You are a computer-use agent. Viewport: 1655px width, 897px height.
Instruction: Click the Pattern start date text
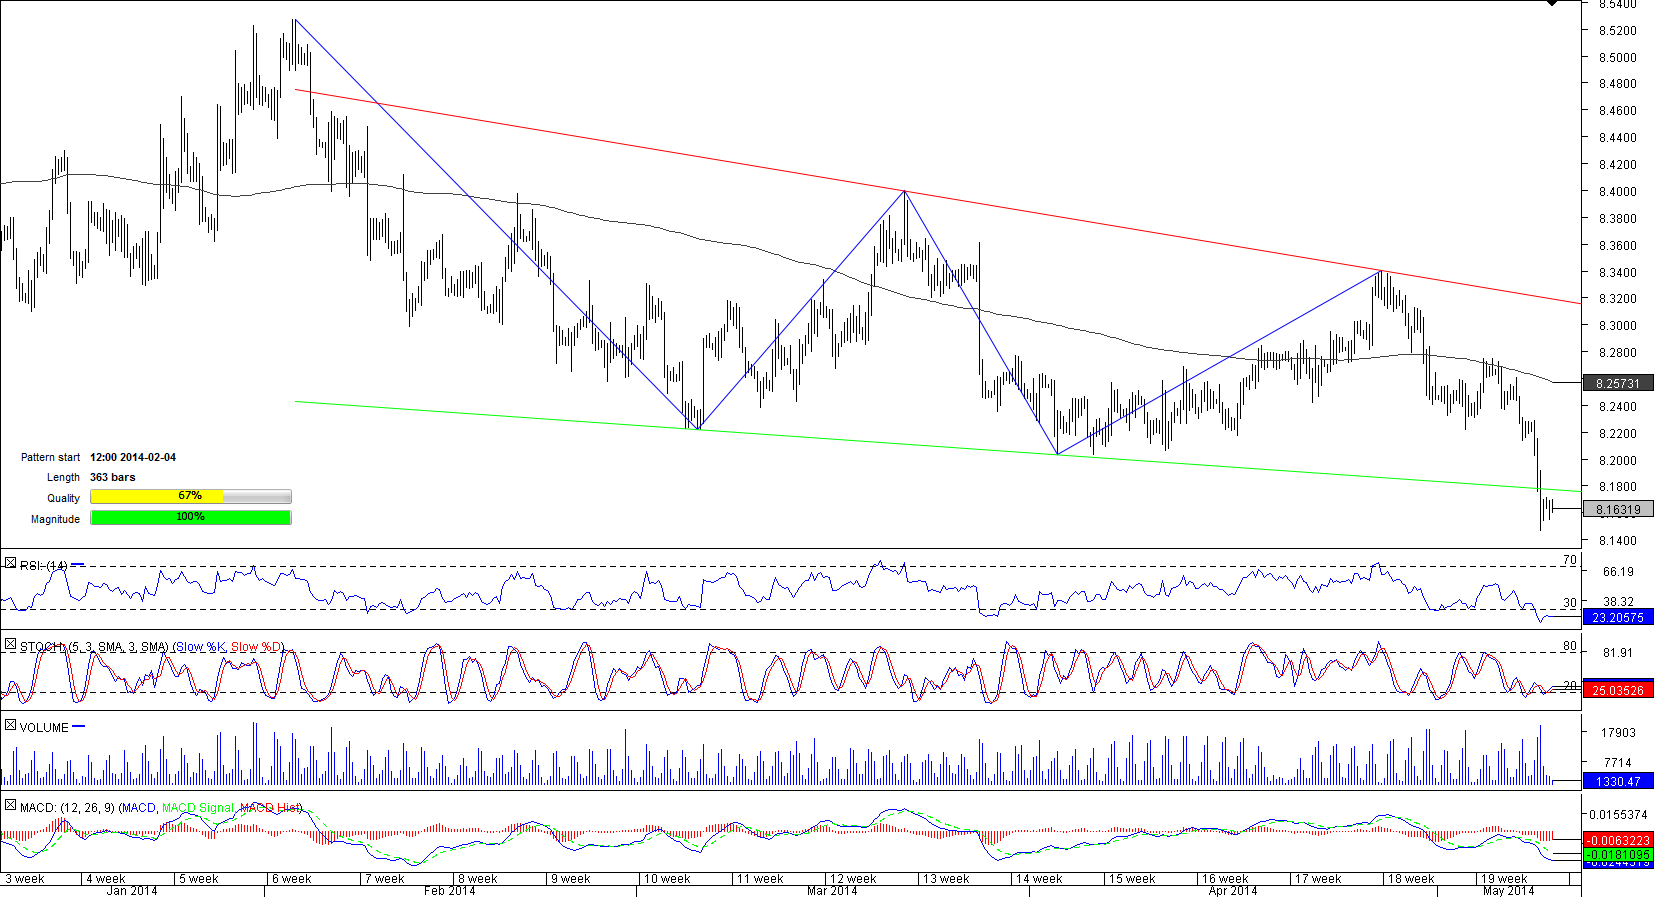(133, 457)
